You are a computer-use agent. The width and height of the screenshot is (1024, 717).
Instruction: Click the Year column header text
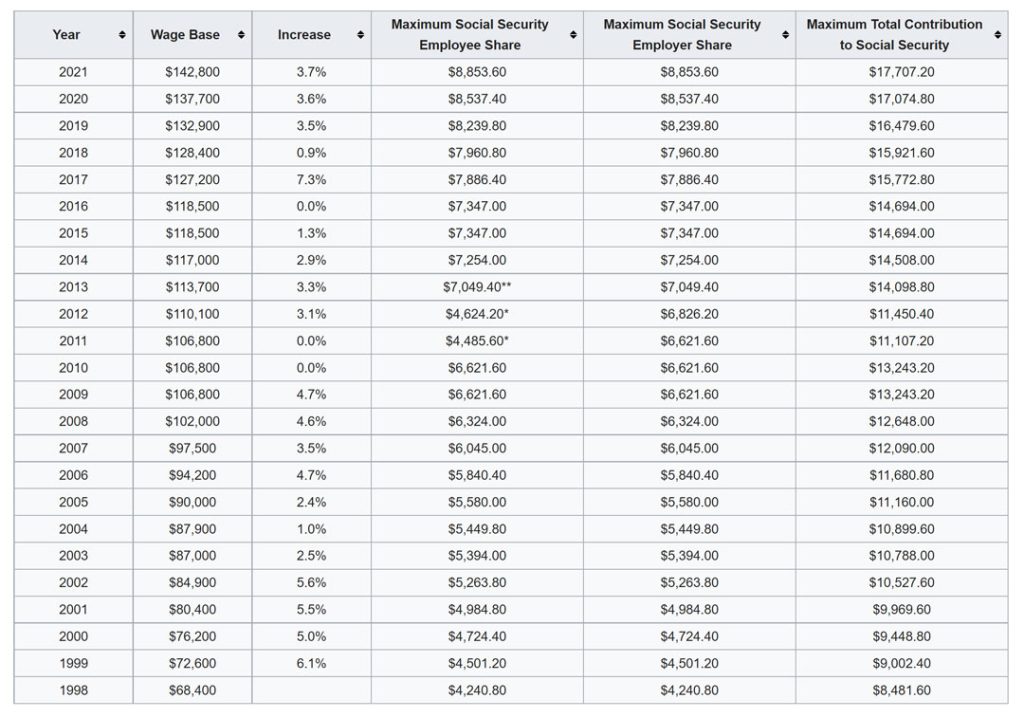(67, 35)
